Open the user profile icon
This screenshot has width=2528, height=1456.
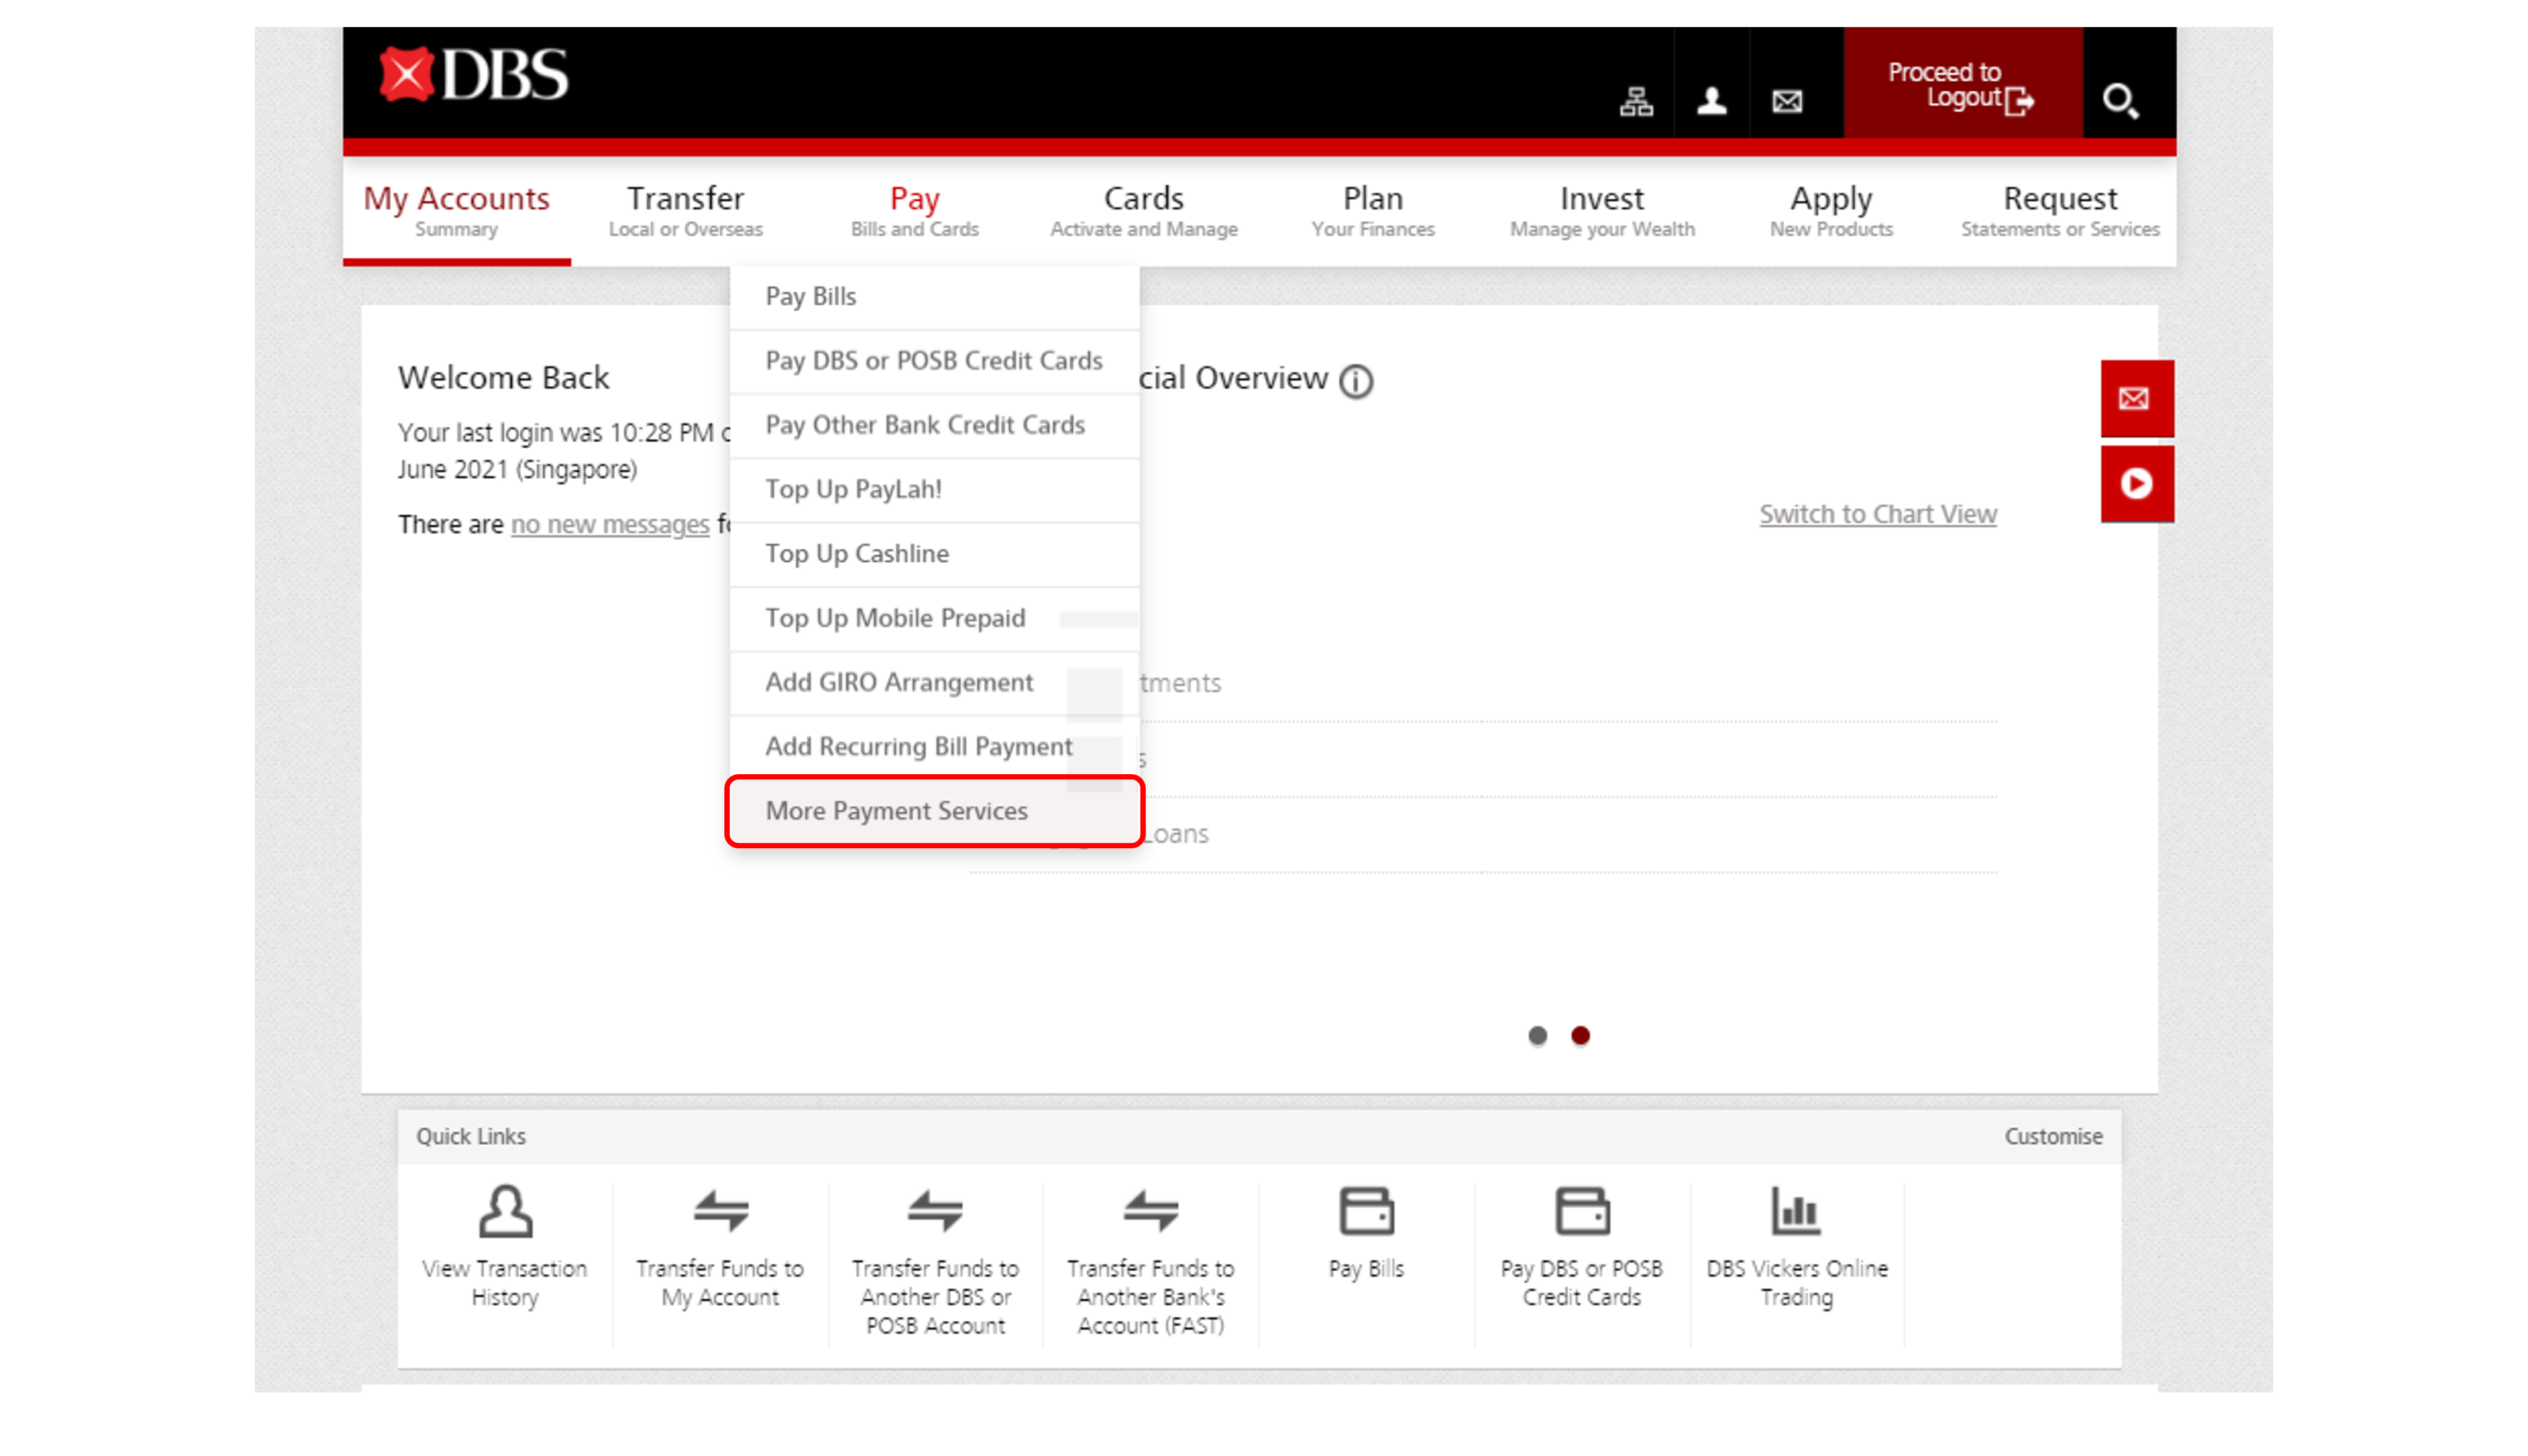pos(1712,100)
